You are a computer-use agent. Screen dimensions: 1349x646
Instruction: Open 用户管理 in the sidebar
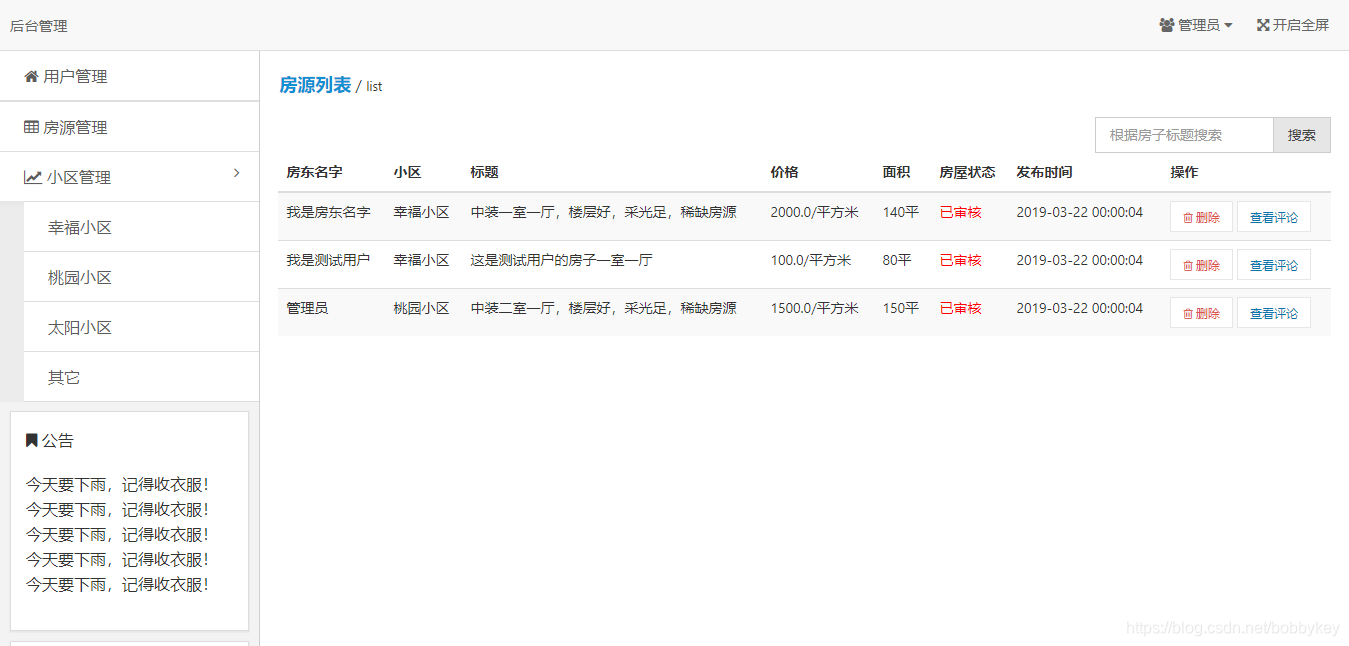130,76
